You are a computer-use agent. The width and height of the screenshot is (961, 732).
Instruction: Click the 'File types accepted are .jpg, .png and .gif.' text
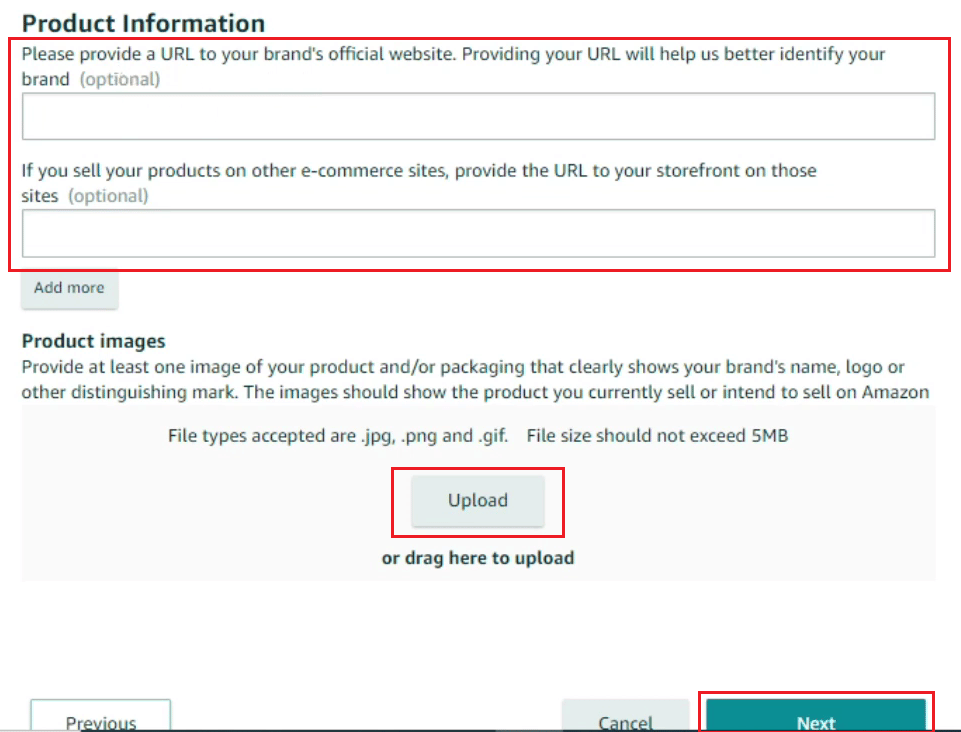pyautogui.click(x=338, y=436)
